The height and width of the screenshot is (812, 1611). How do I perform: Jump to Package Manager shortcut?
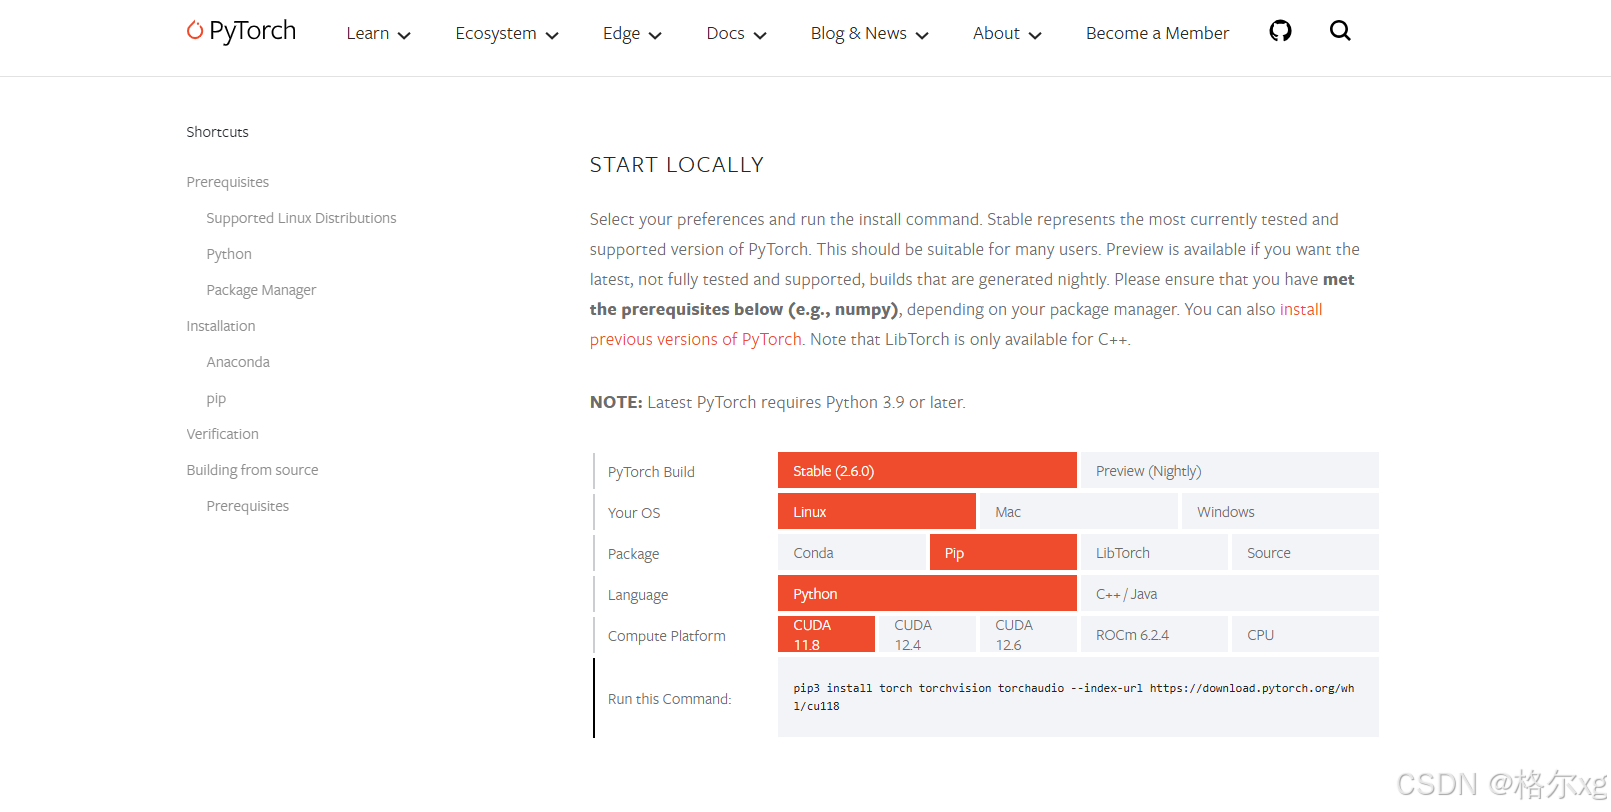[x=261, y=290]
